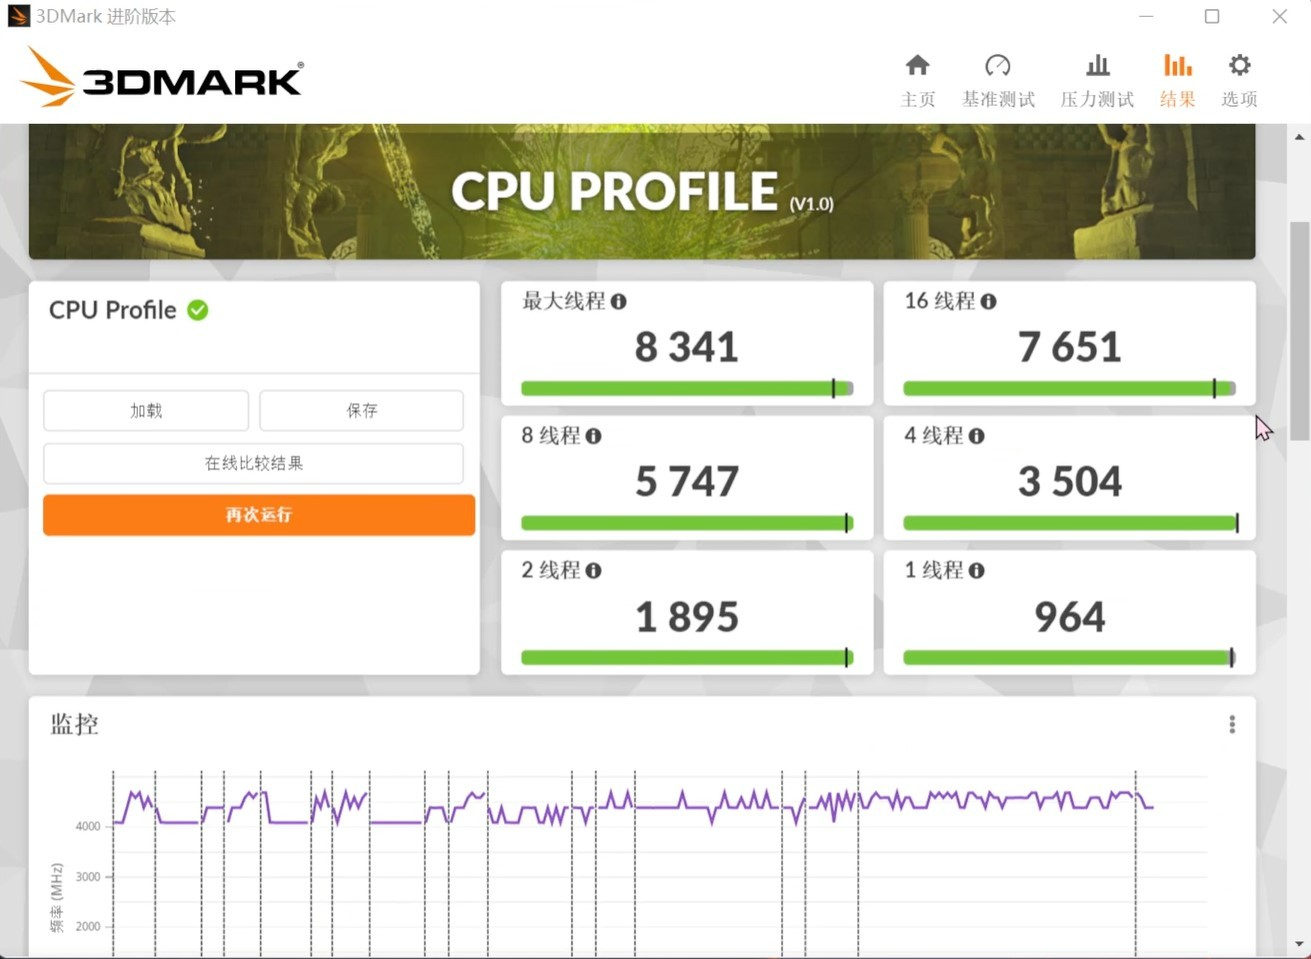Click the 最大线程 score bar
The height and width of the screenshot is (959, 1311).
tap(687, 388)
